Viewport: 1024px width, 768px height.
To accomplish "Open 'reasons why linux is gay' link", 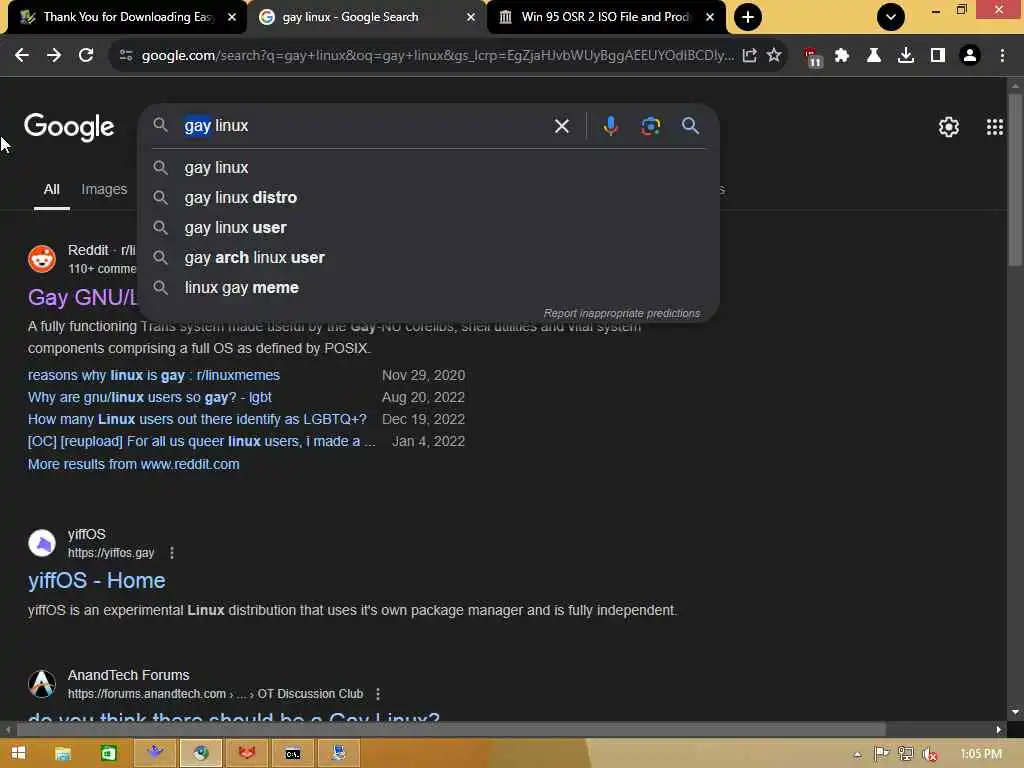I will [x=153, y=376].
